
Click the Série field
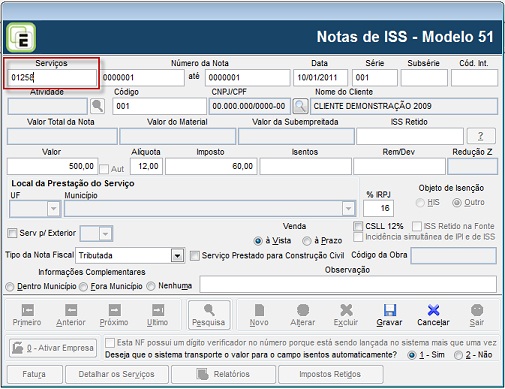pyautogui.click(x=375, y=78)
